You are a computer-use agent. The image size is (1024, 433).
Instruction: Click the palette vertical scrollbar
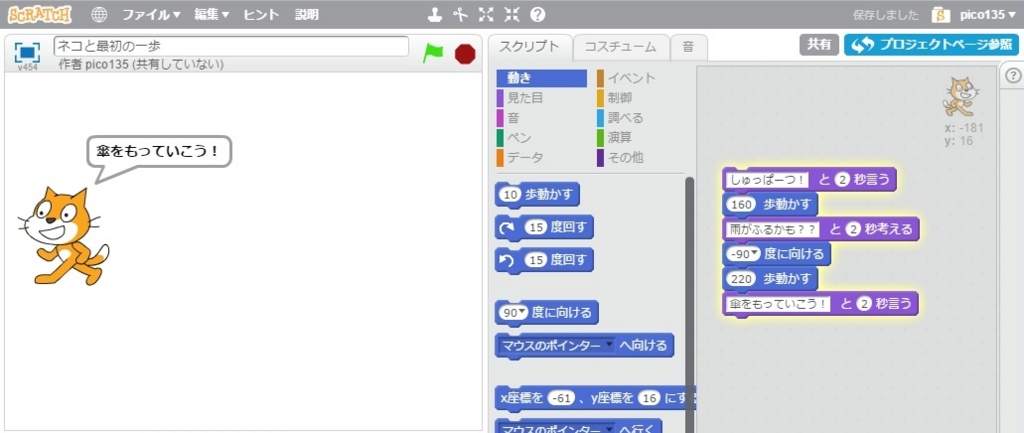[x=689, y=304]
